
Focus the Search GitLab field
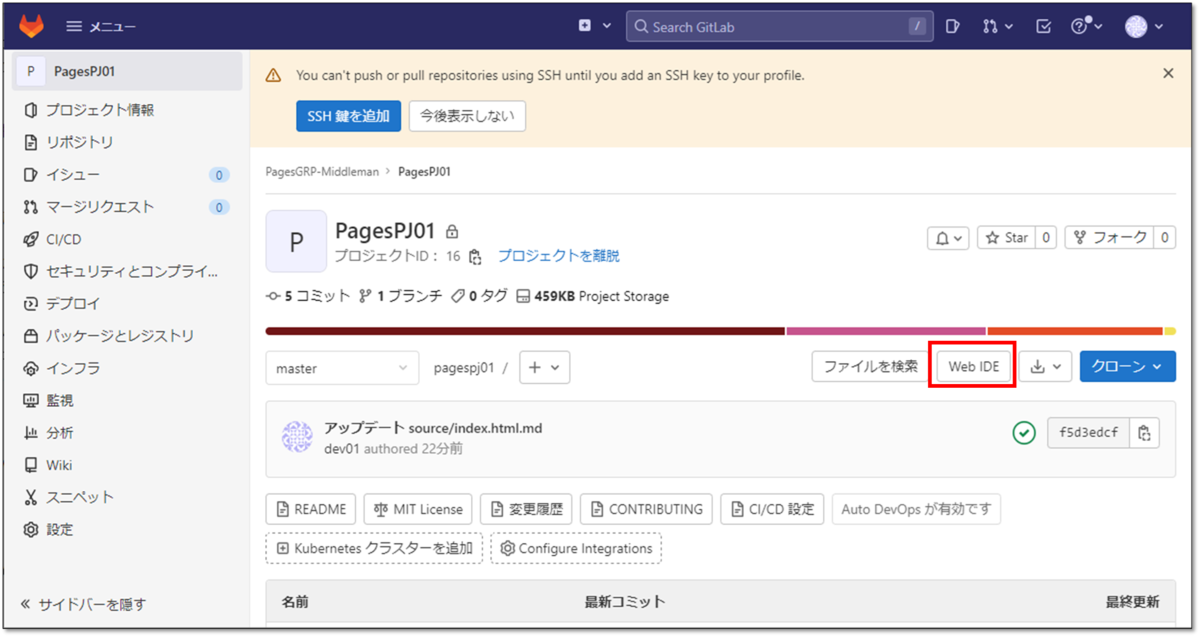click(x=780, y=27)
